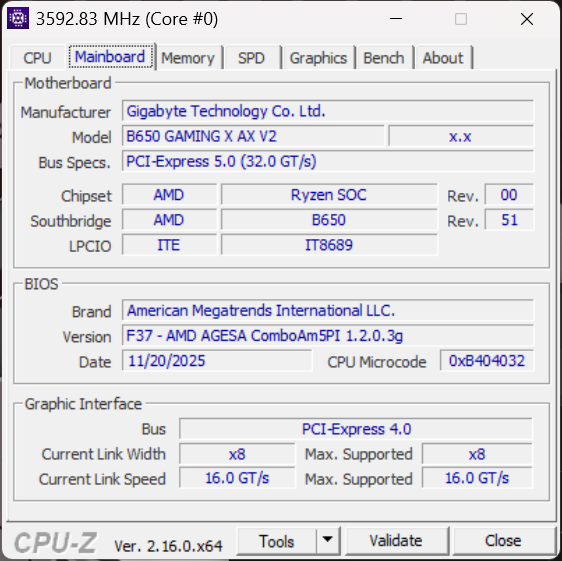Click the Southbridge B650 field

[329, 220]
